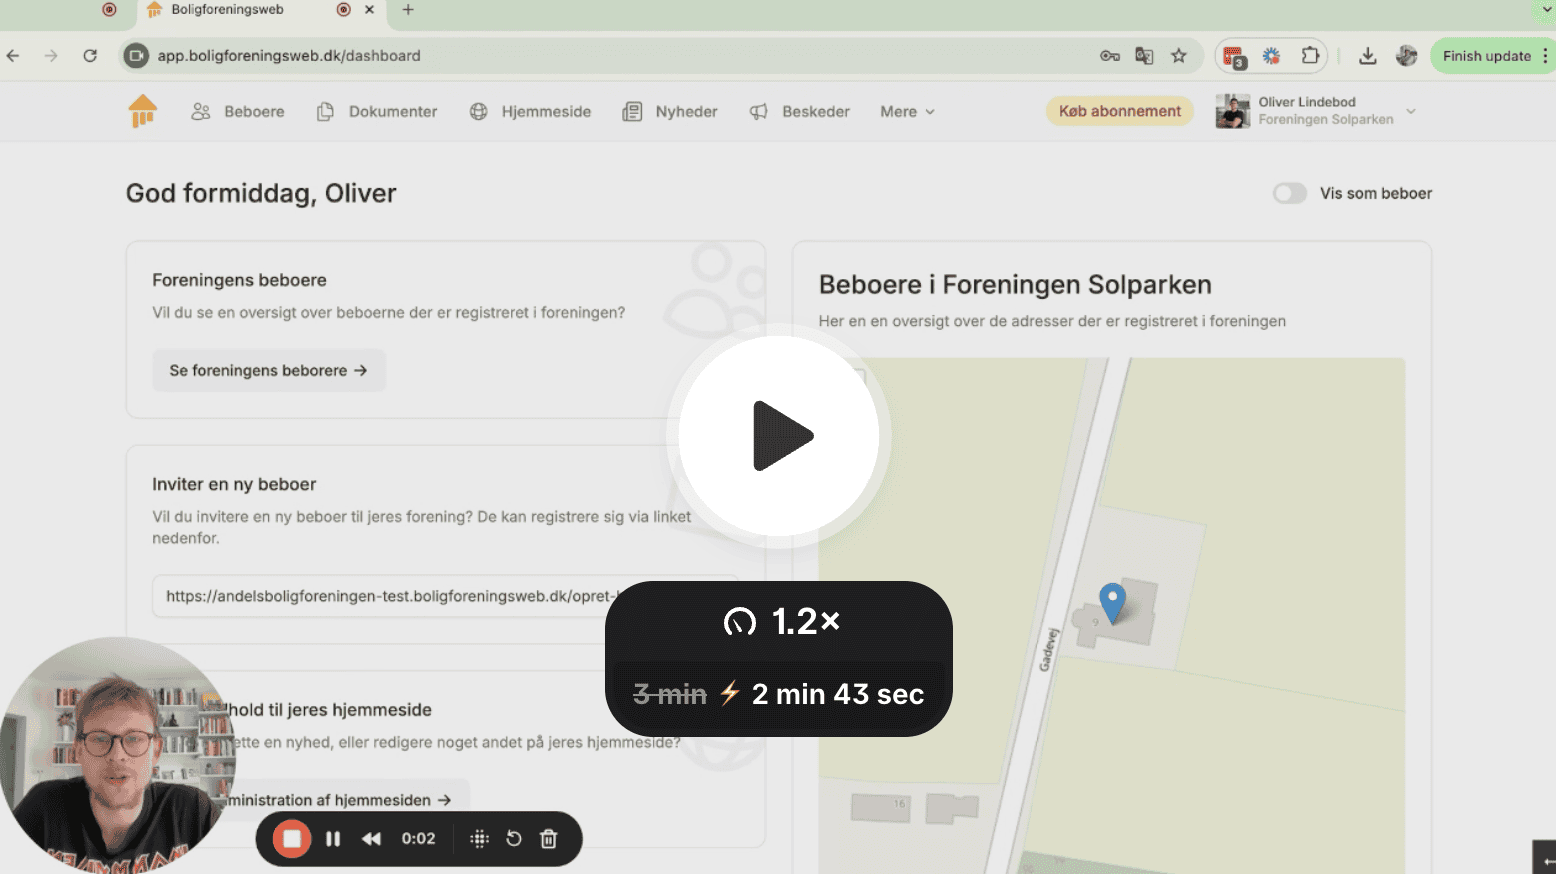Change playback speed via the 1.2× control

(x=781, y=622)
